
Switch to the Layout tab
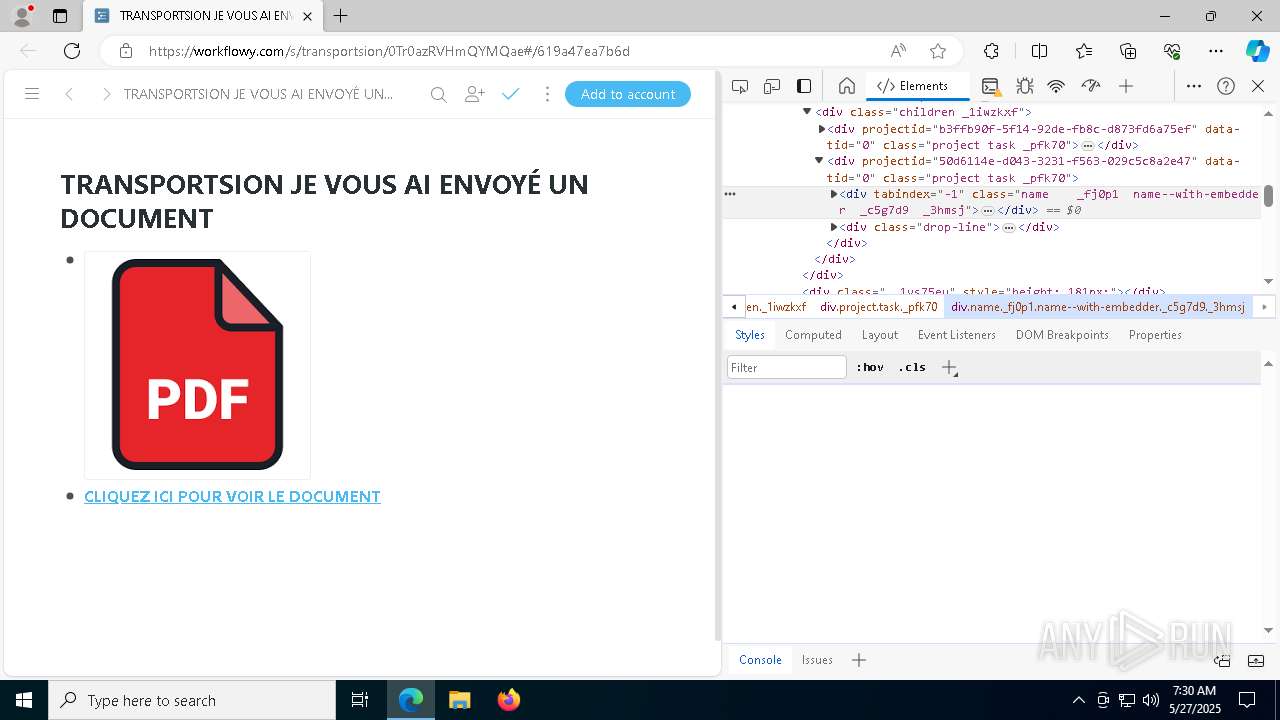(880, 335)
